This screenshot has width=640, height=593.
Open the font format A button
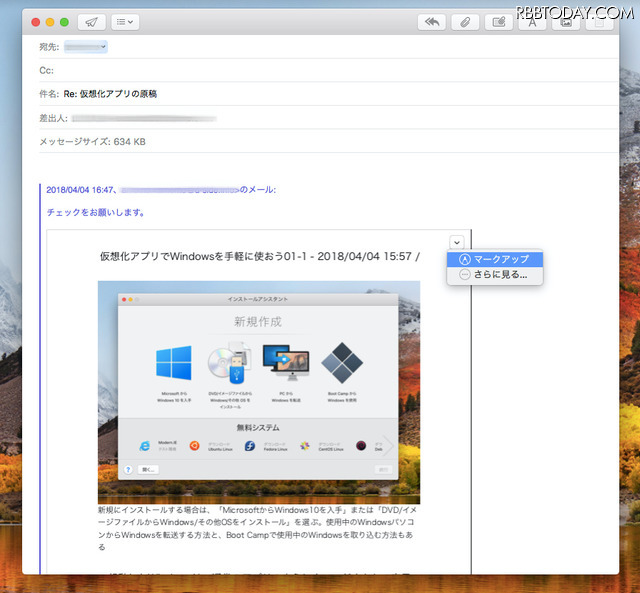(532, 22)
